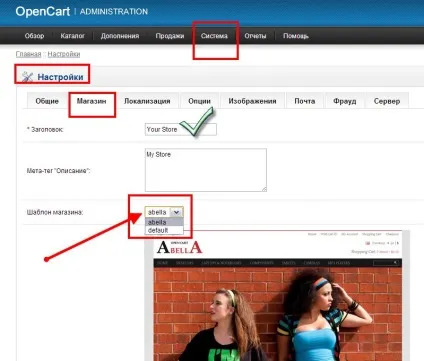424x361 pixels.
Task: Open the Помощь menu
Action: (x=296, y=36)
